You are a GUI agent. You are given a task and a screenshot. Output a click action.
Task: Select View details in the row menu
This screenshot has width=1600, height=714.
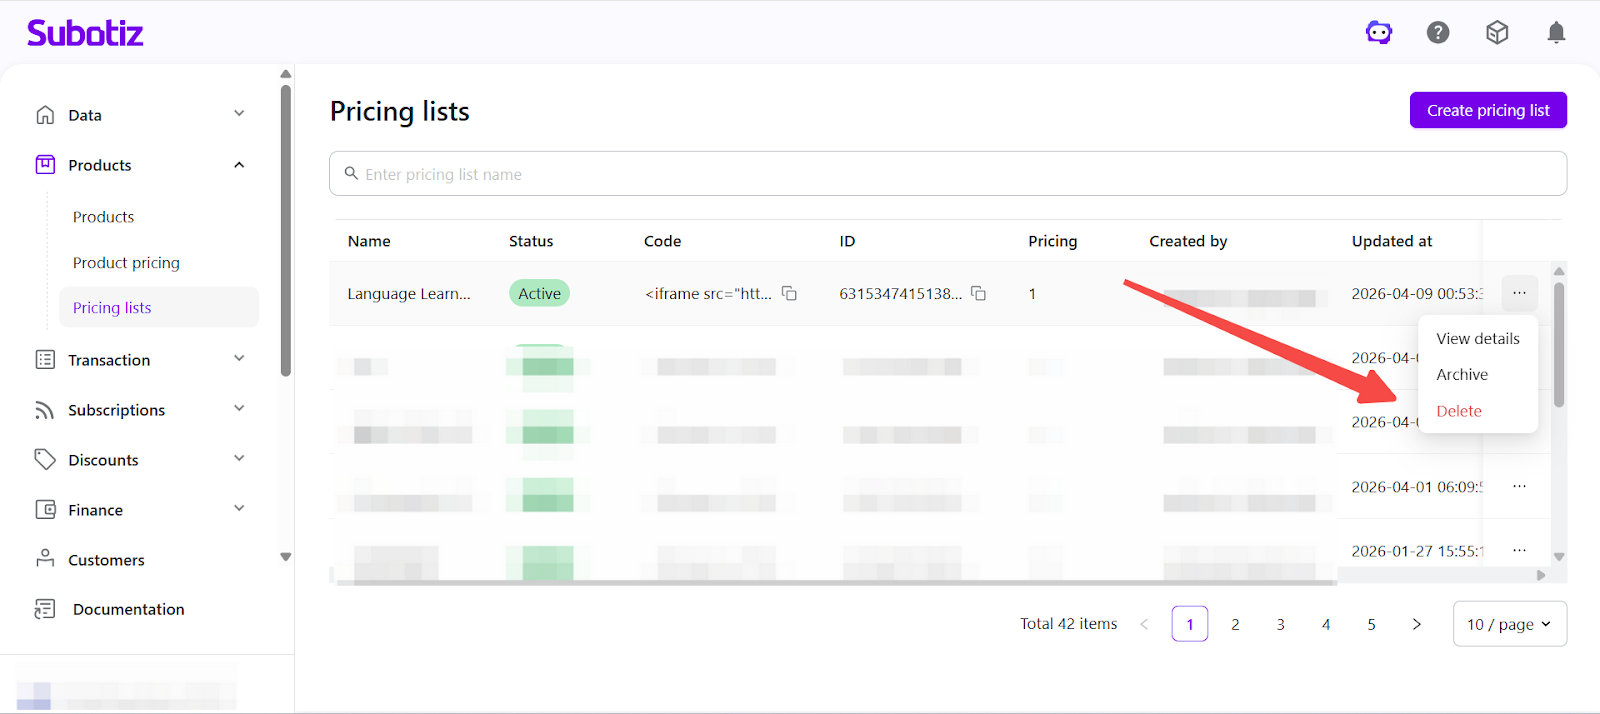tap(1478, 338)
